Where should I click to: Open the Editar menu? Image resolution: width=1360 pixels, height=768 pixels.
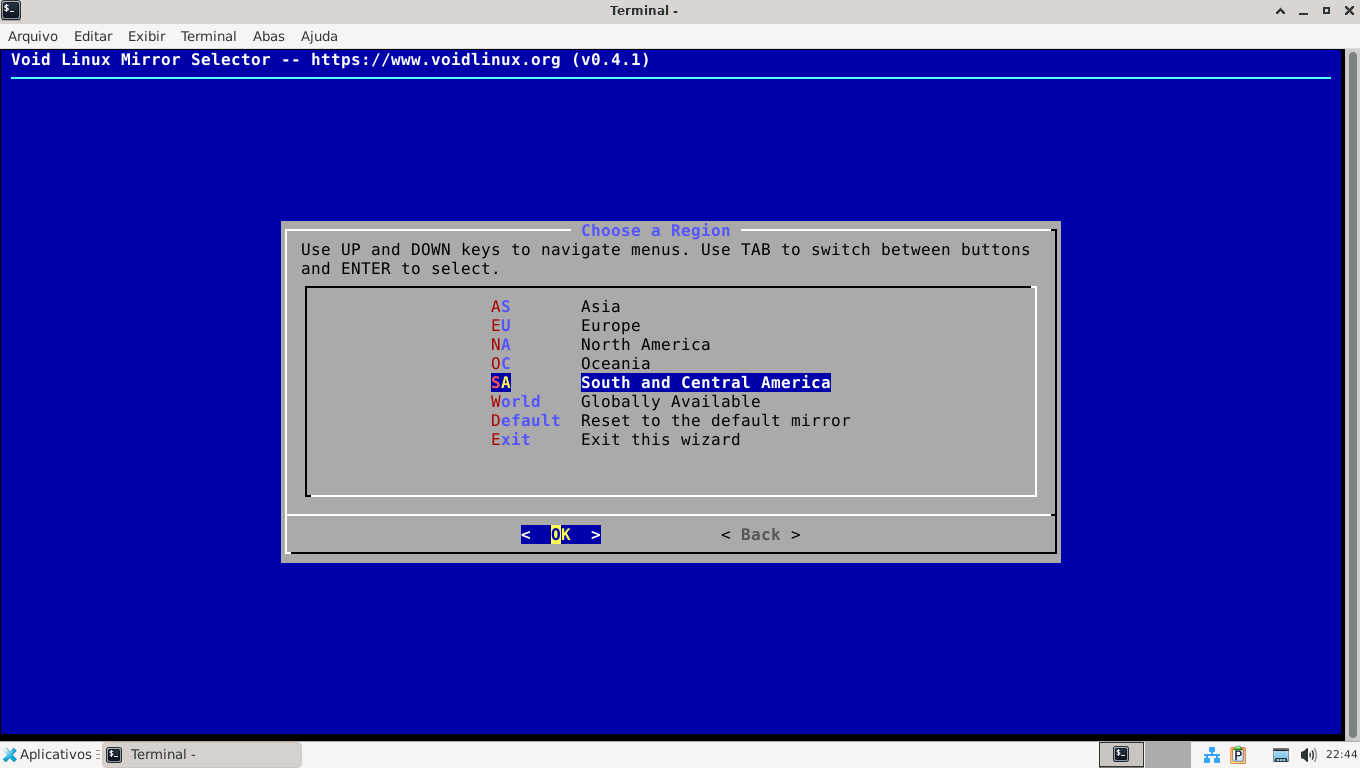[93, 36]
